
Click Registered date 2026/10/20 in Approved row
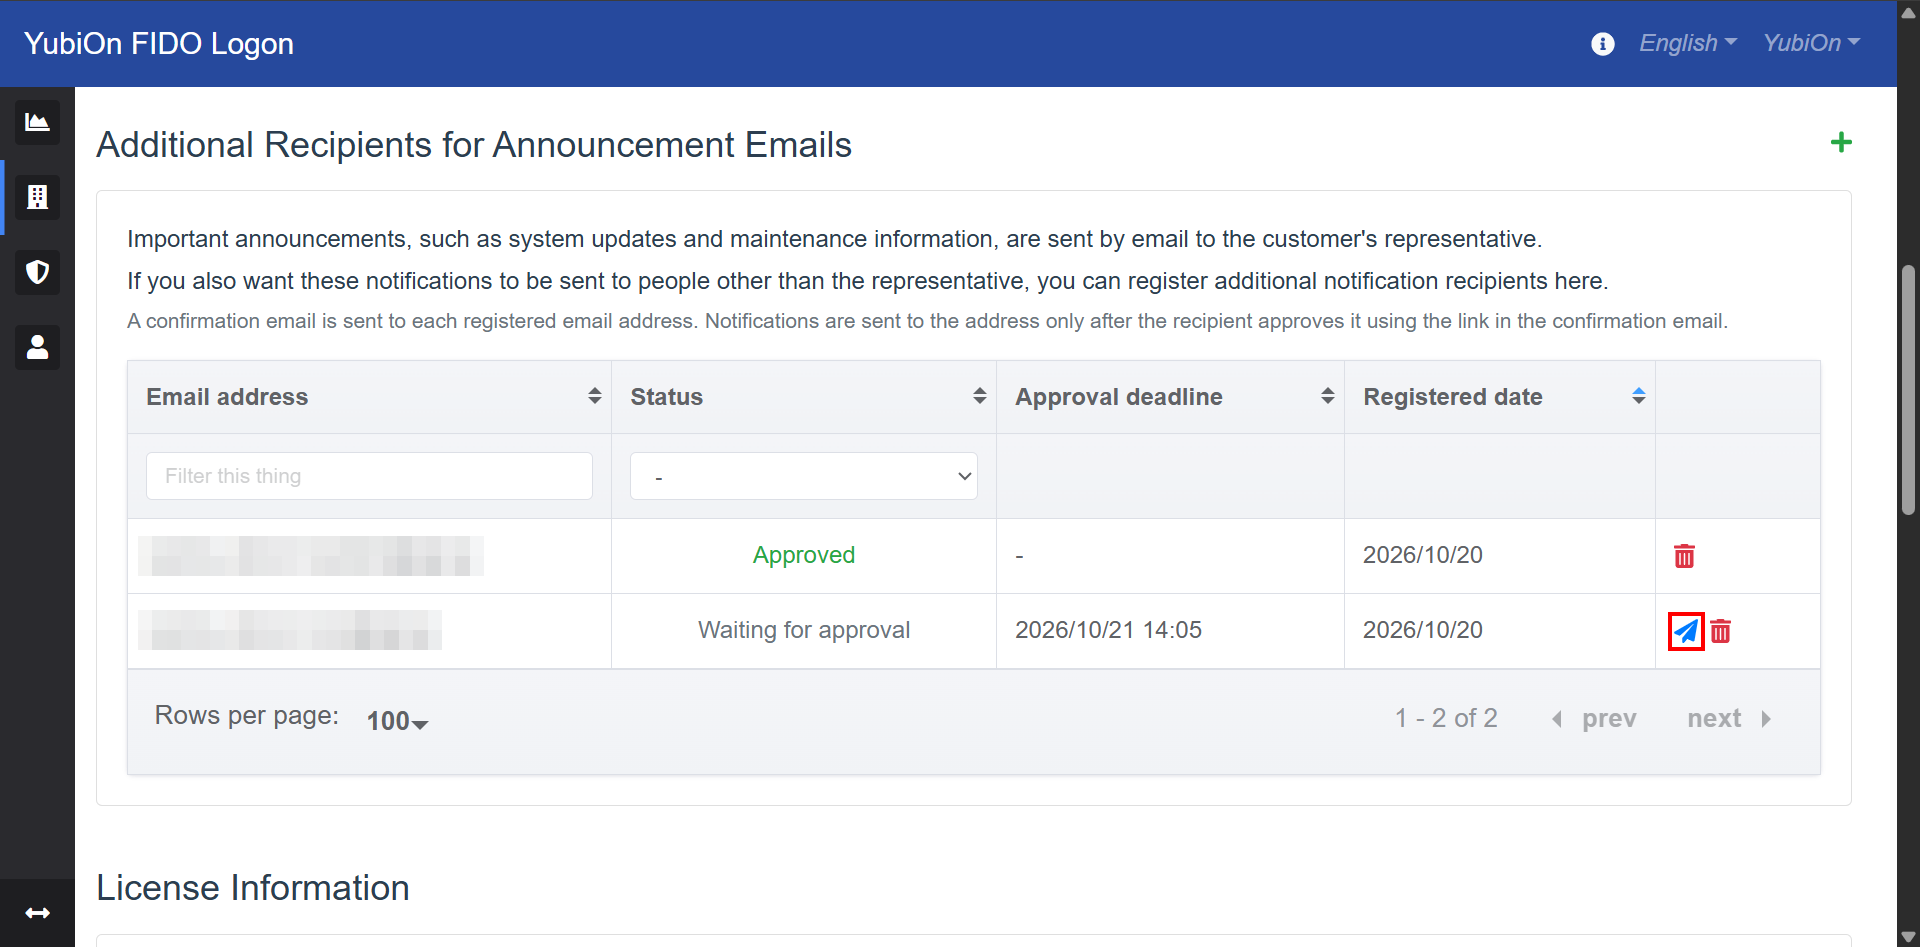(1422, 555)
